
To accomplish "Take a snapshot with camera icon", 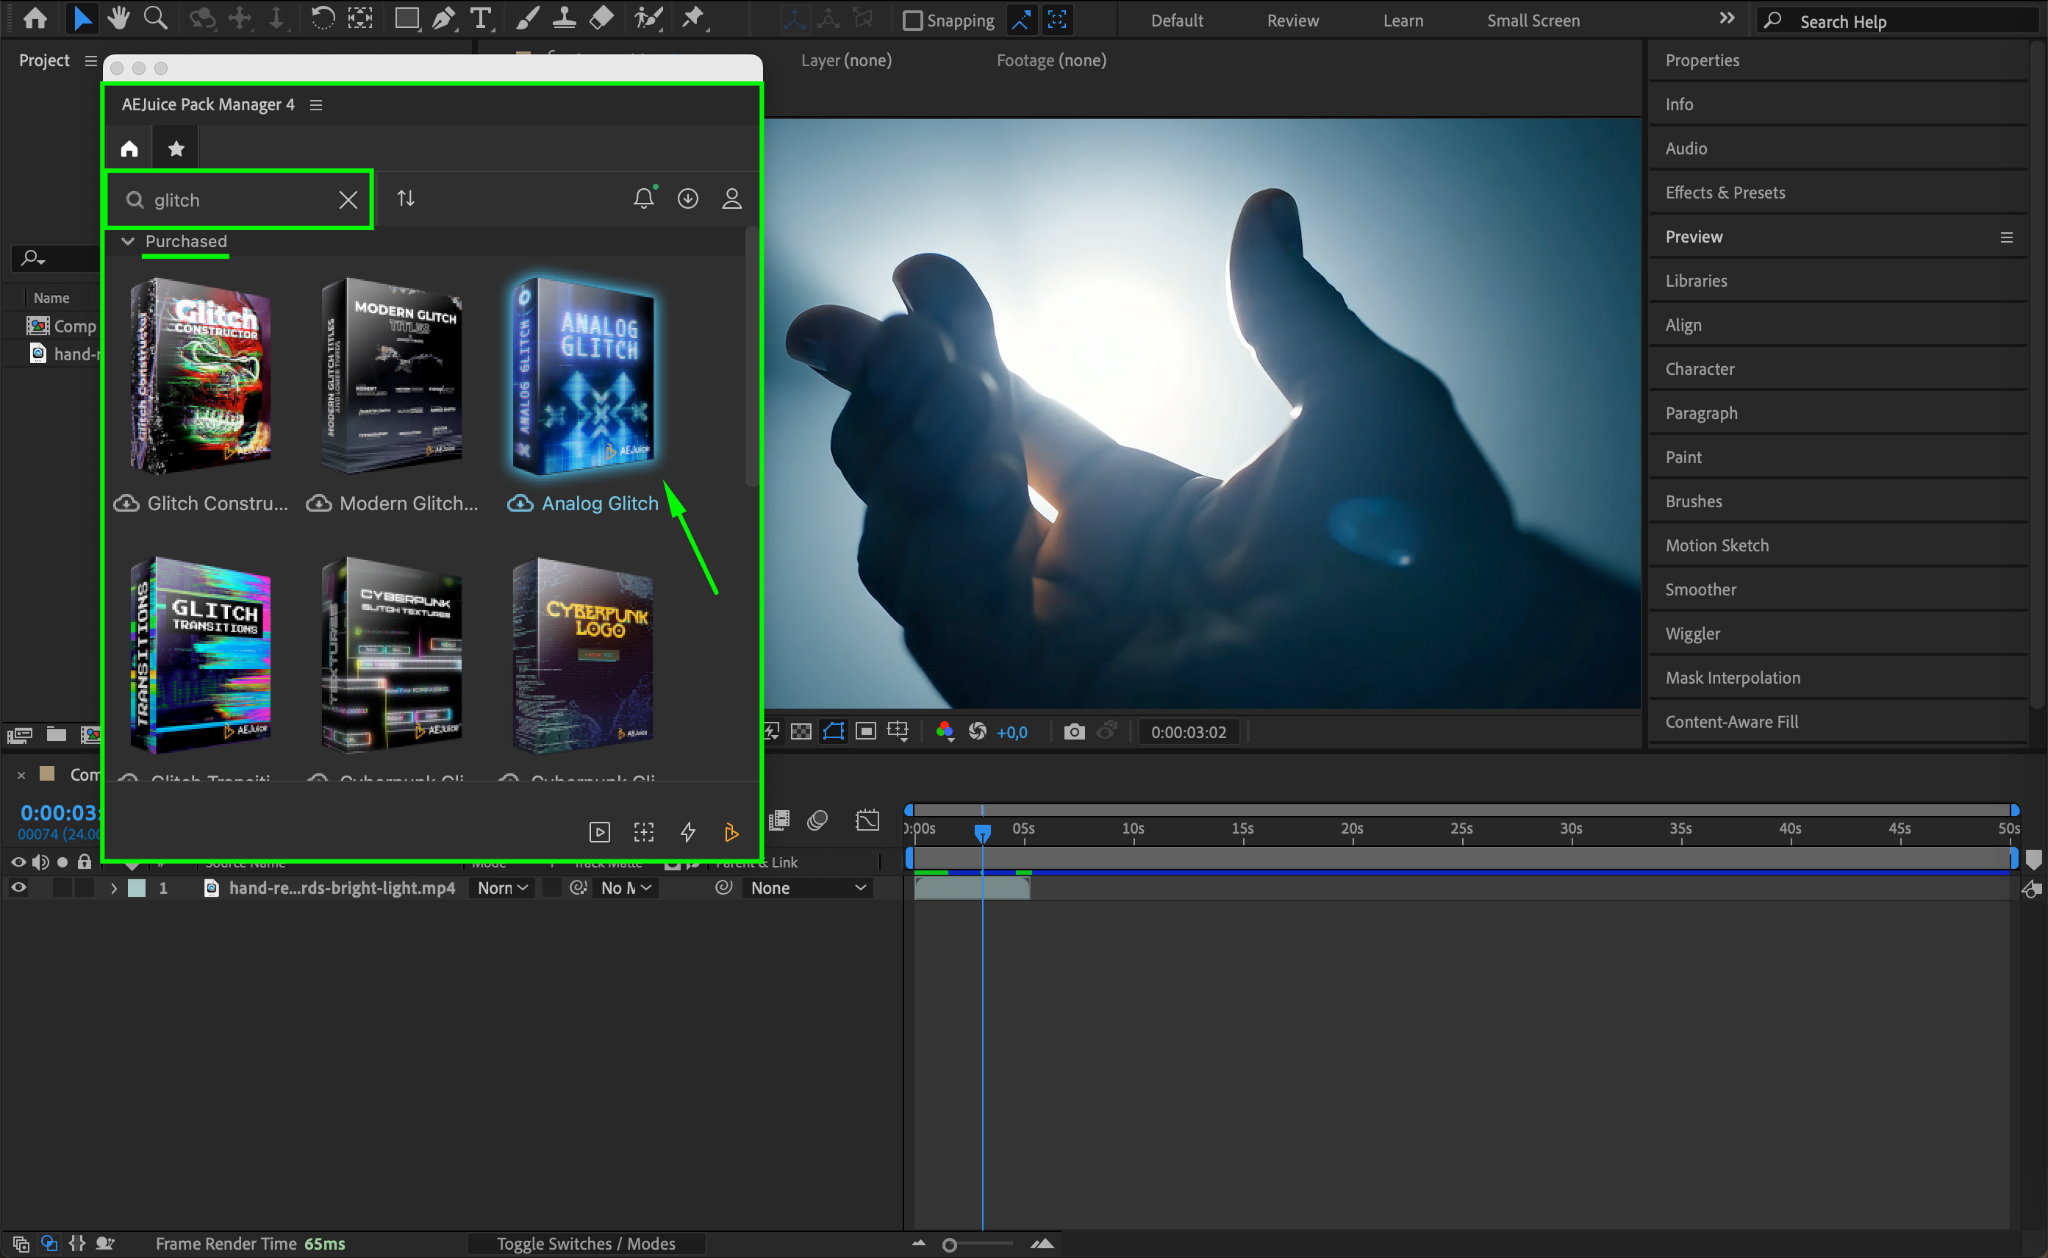I will pos(1074,732).
